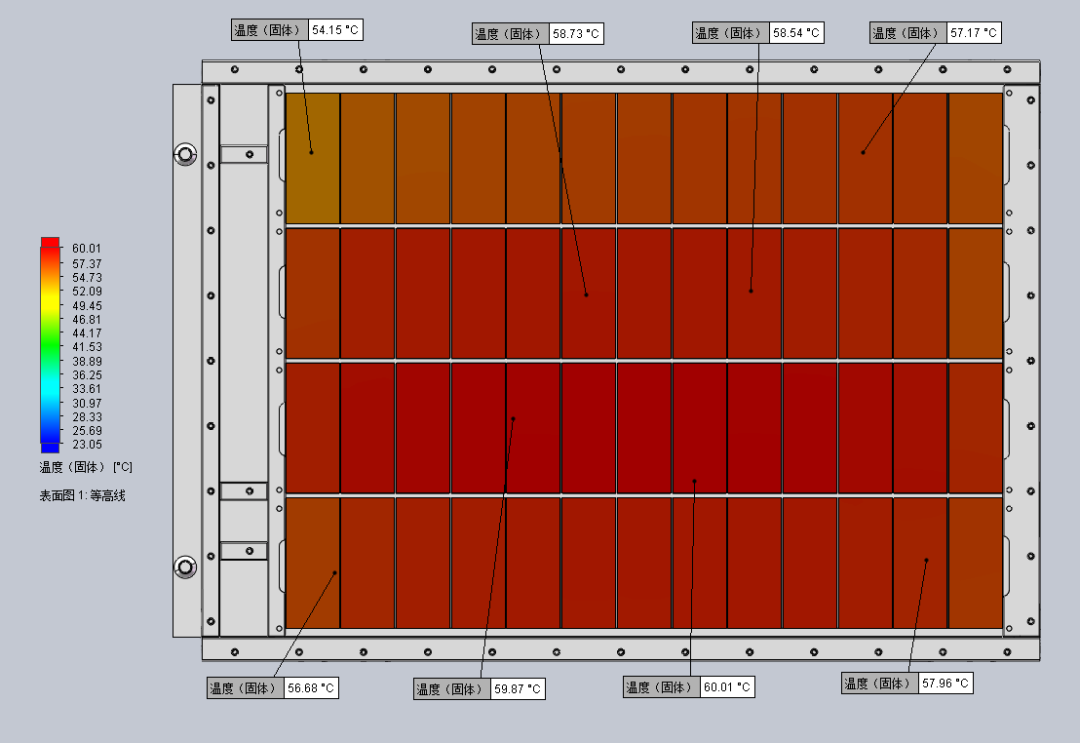Click the upper-left circular mounting hole
1080x743 pixels.
(x=185, y=154)
